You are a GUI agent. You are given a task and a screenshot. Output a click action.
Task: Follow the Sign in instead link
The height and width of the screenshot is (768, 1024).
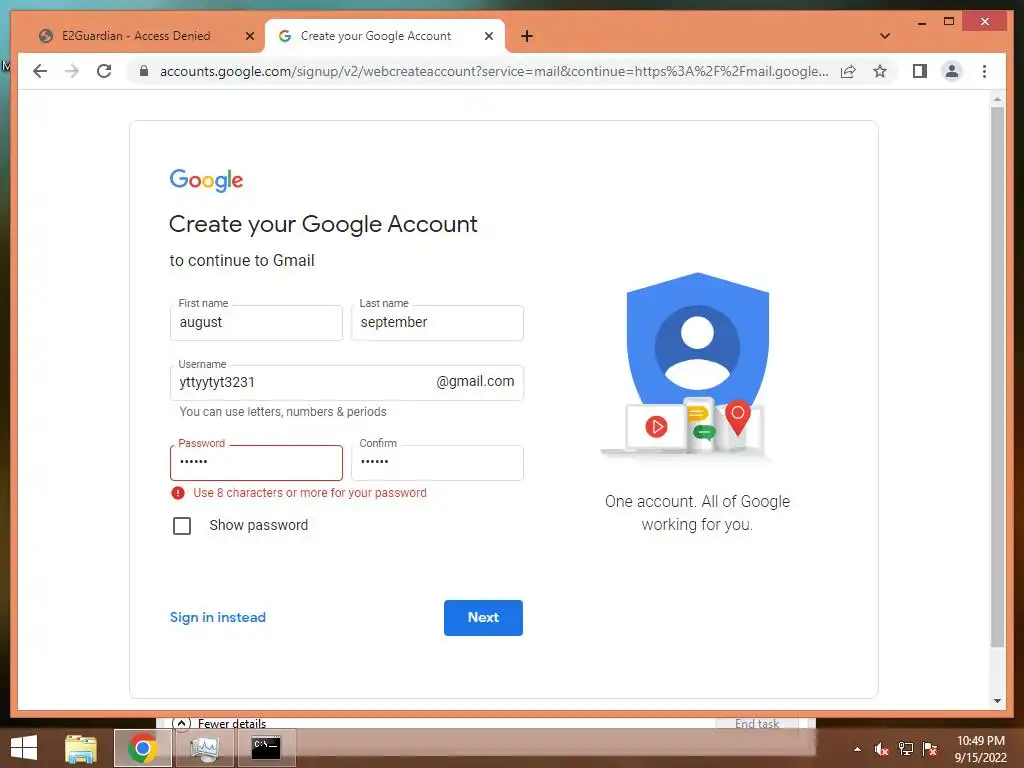pos(217,618)
